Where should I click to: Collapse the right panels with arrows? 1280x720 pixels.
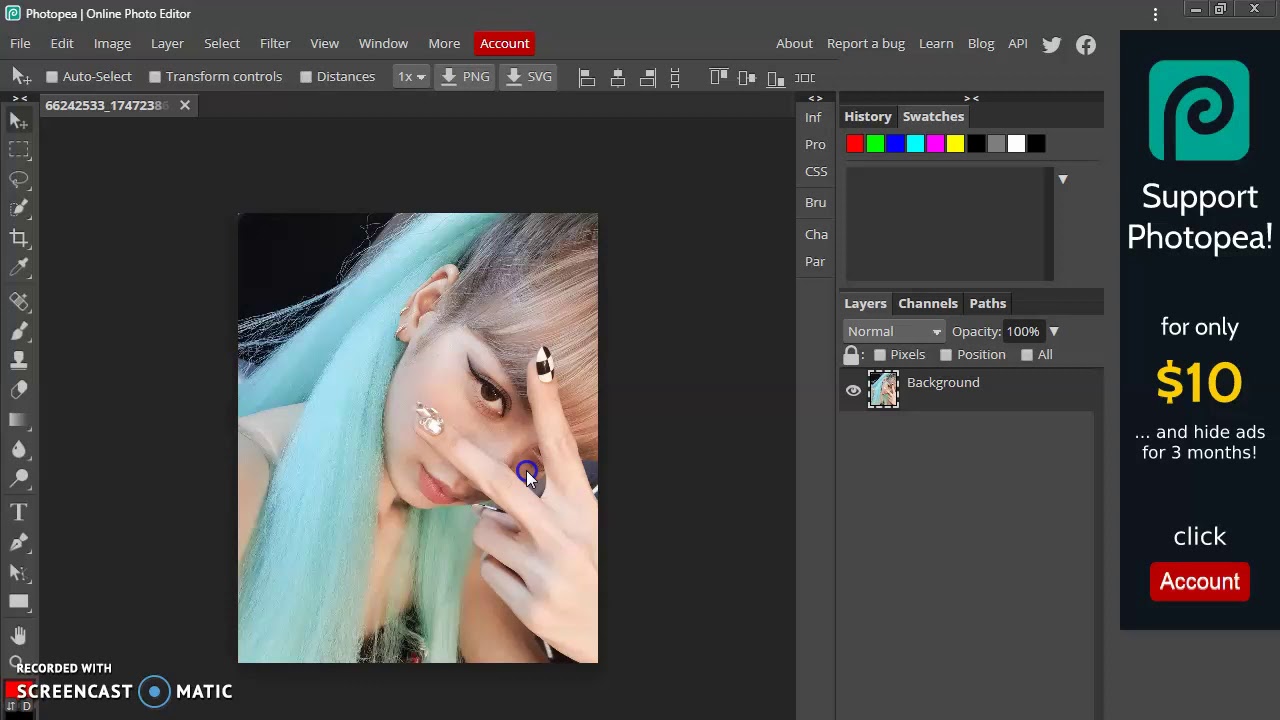(x=971, y=98)
